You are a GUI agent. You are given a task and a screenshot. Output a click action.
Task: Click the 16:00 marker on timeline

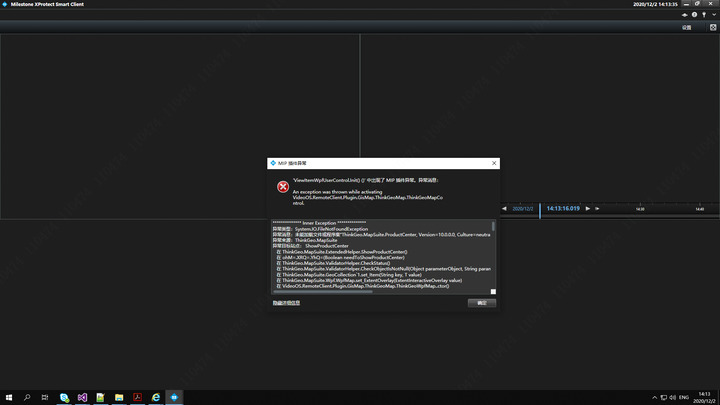coord(640,209)
